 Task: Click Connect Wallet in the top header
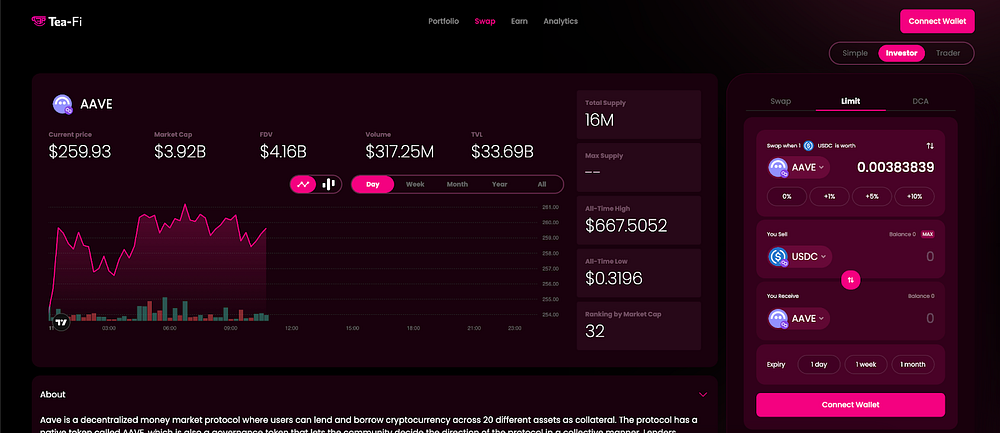(x=937, y=21)
